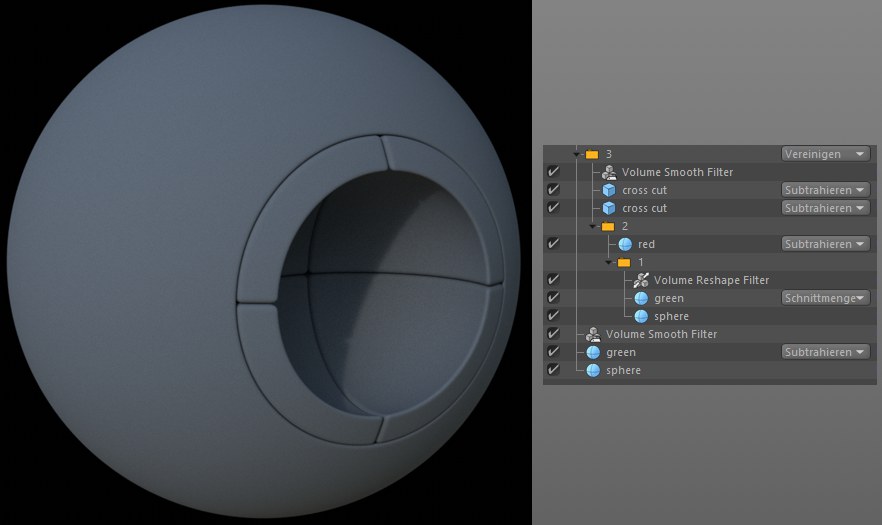
Task: Open the Subtrahieren dropdown on the red row
Action: (x=825, y=244)
